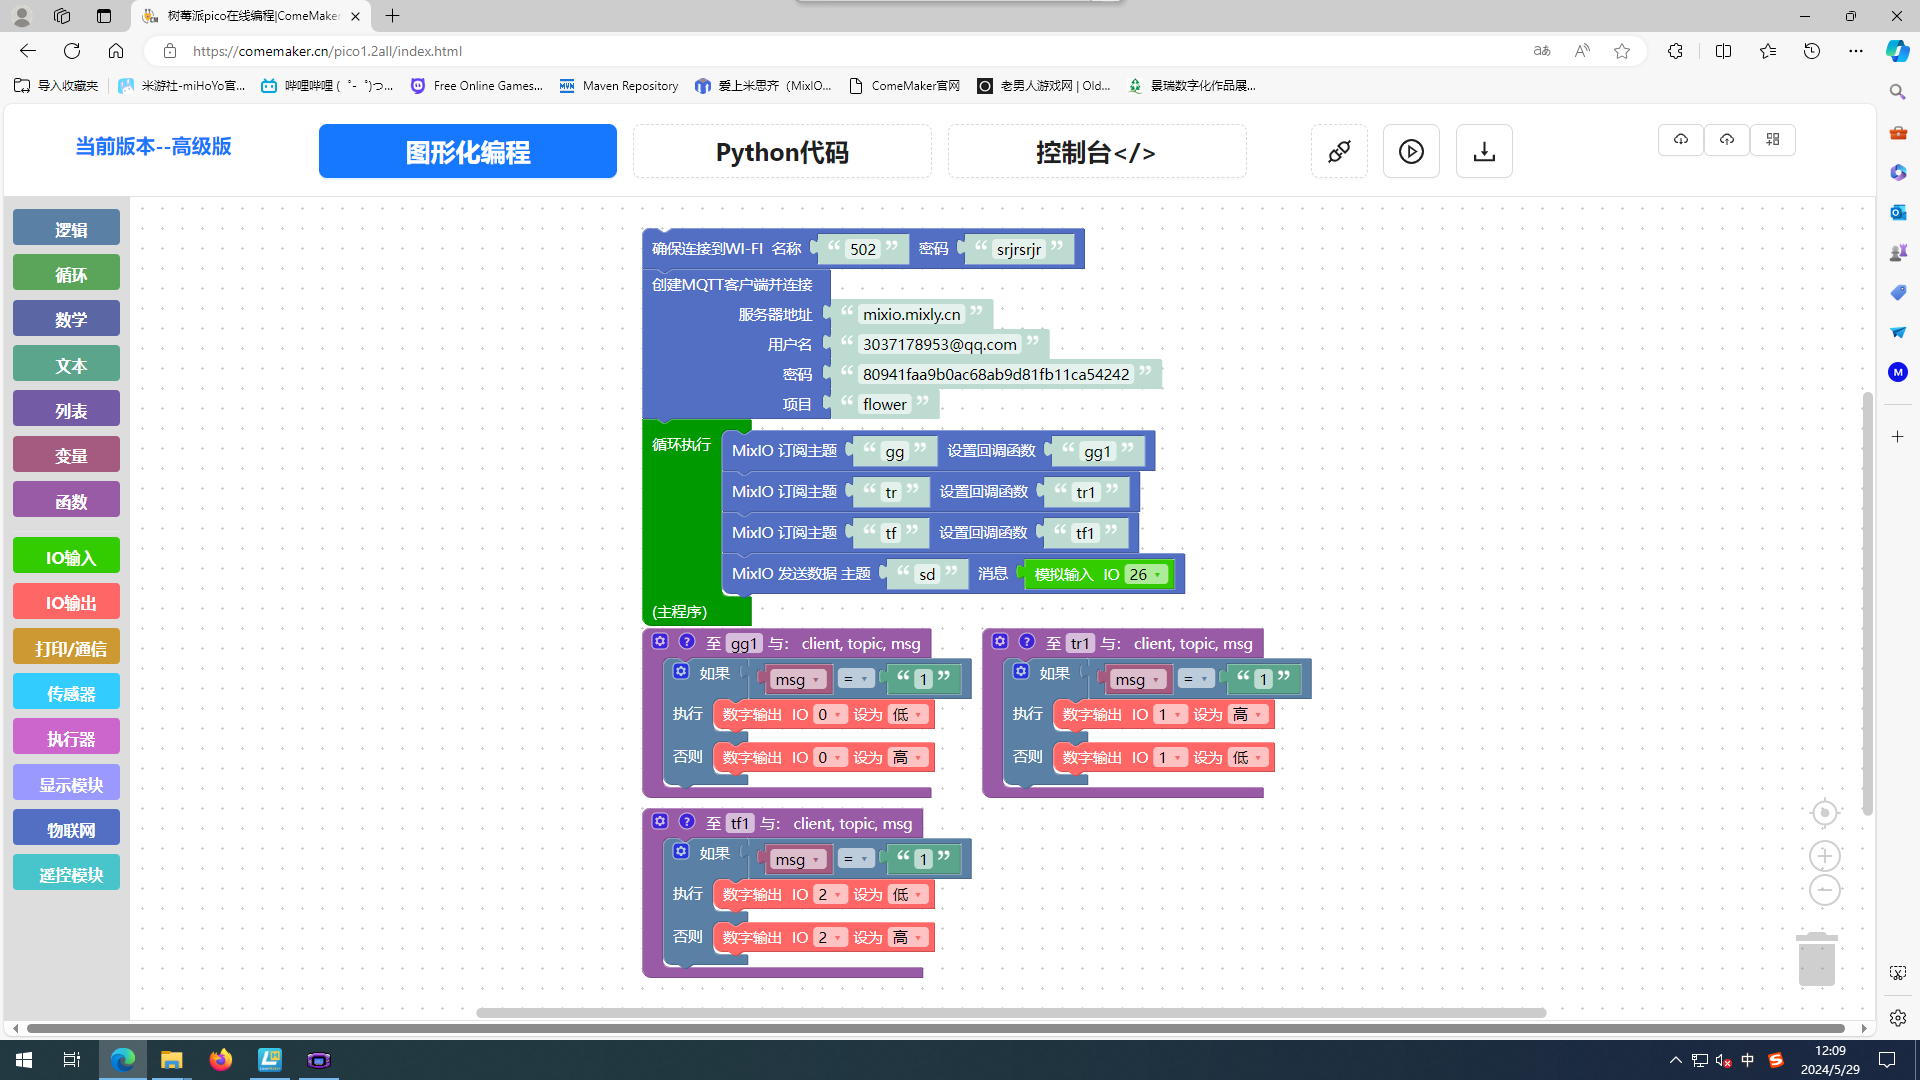Click the download code icon
Viewport: 1920px width, 1080px height.
click(1484, 151)
